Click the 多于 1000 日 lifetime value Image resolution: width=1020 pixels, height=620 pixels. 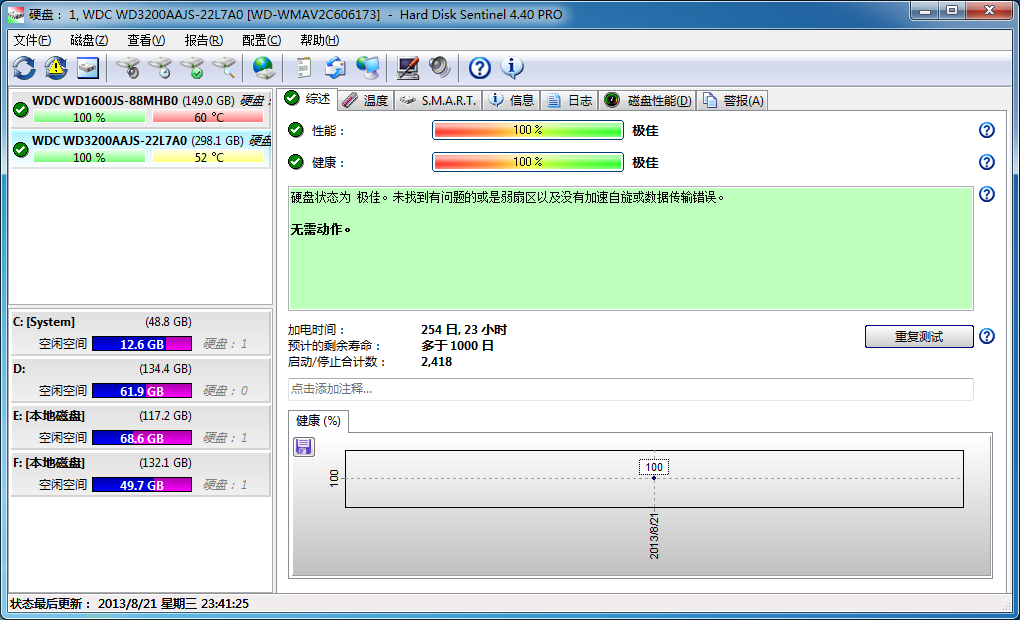click(457, 345)
